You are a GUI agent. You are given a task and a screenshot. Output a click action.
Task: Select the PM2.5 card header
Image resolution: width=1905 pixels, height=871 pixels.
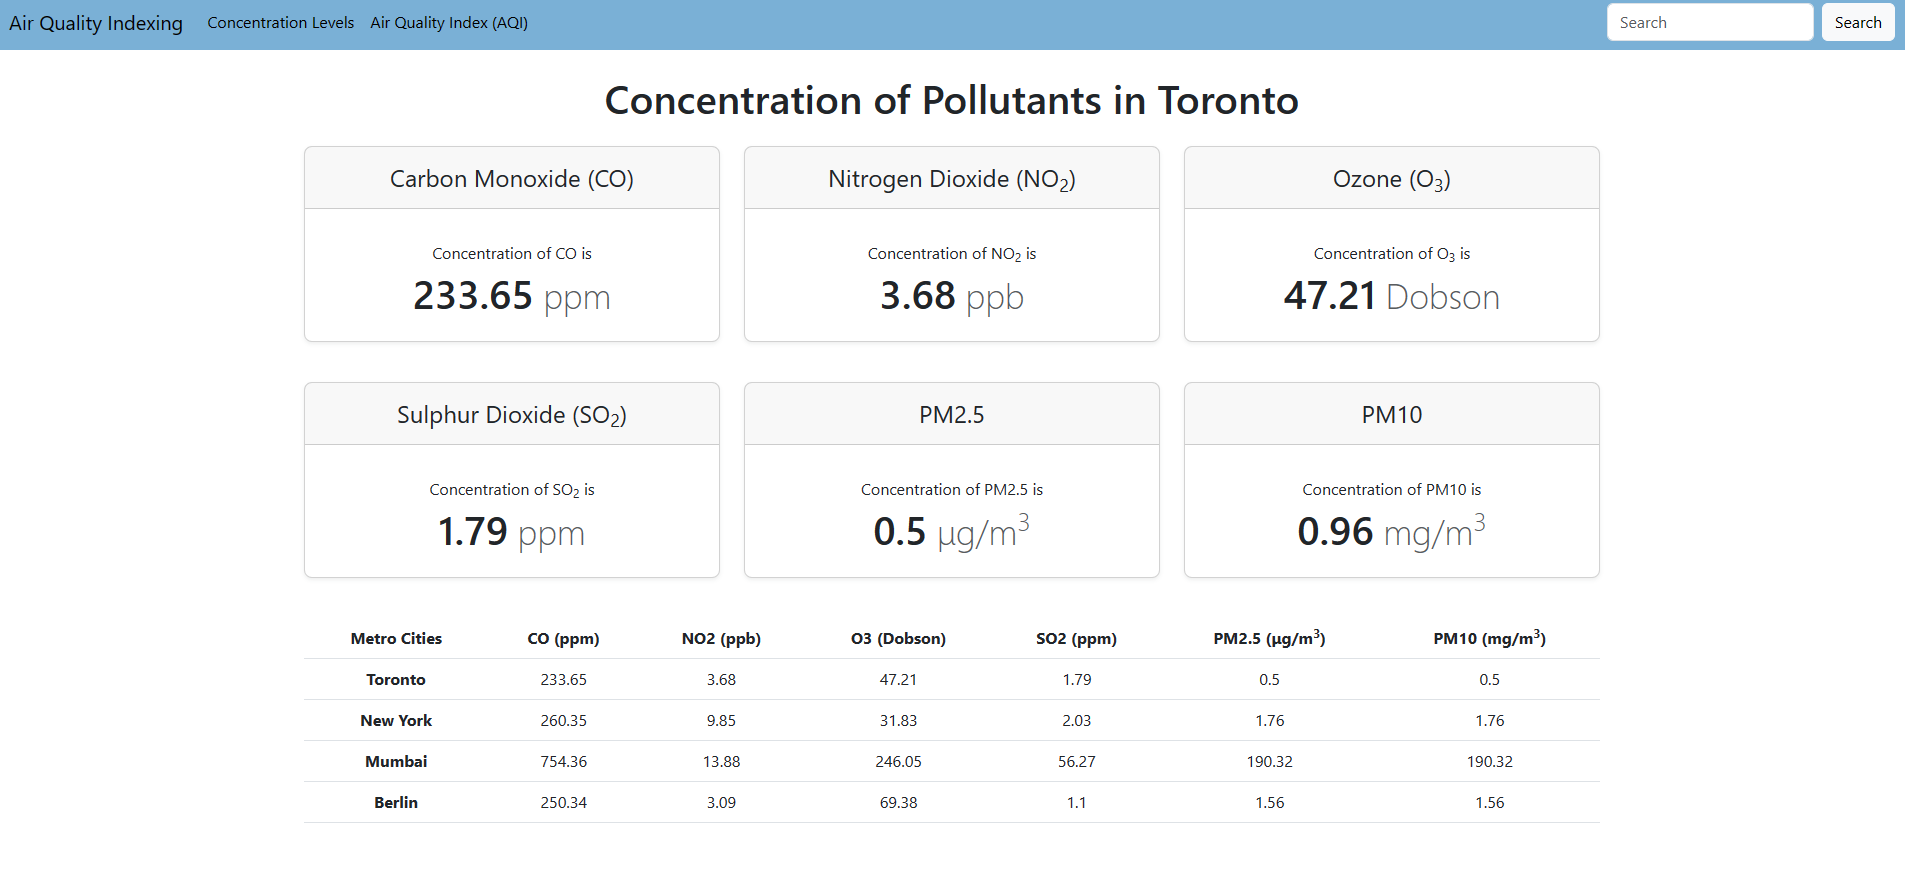[x=951, y=415]
